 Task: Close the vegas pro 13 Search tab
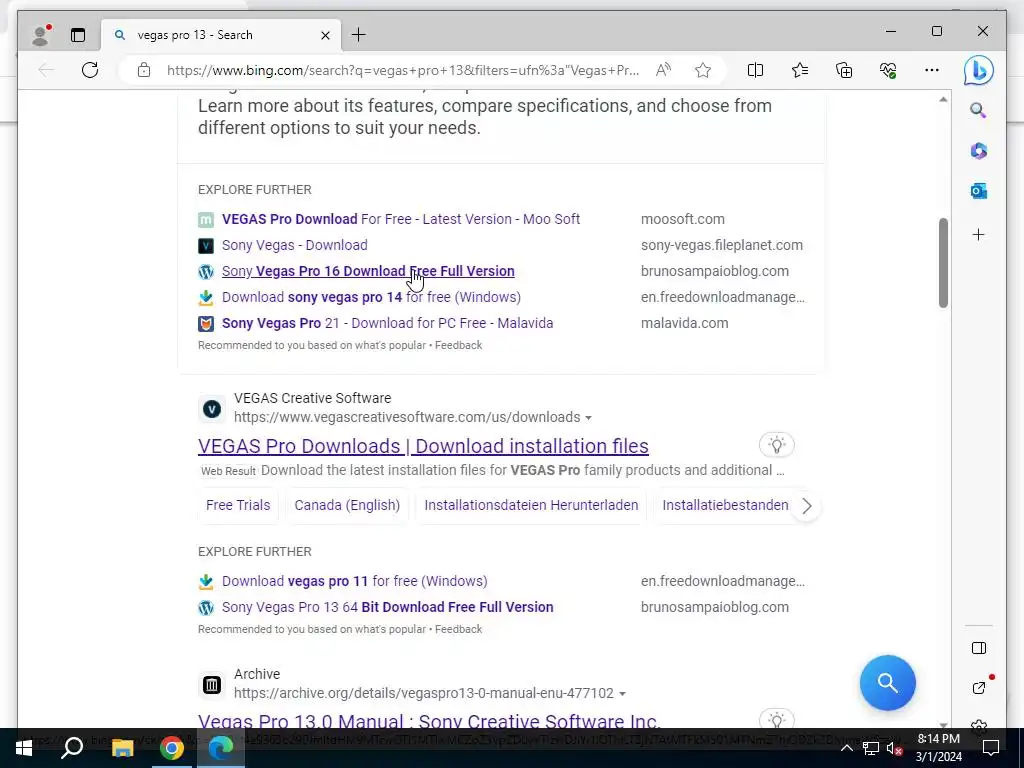click(x=325, y=35)
